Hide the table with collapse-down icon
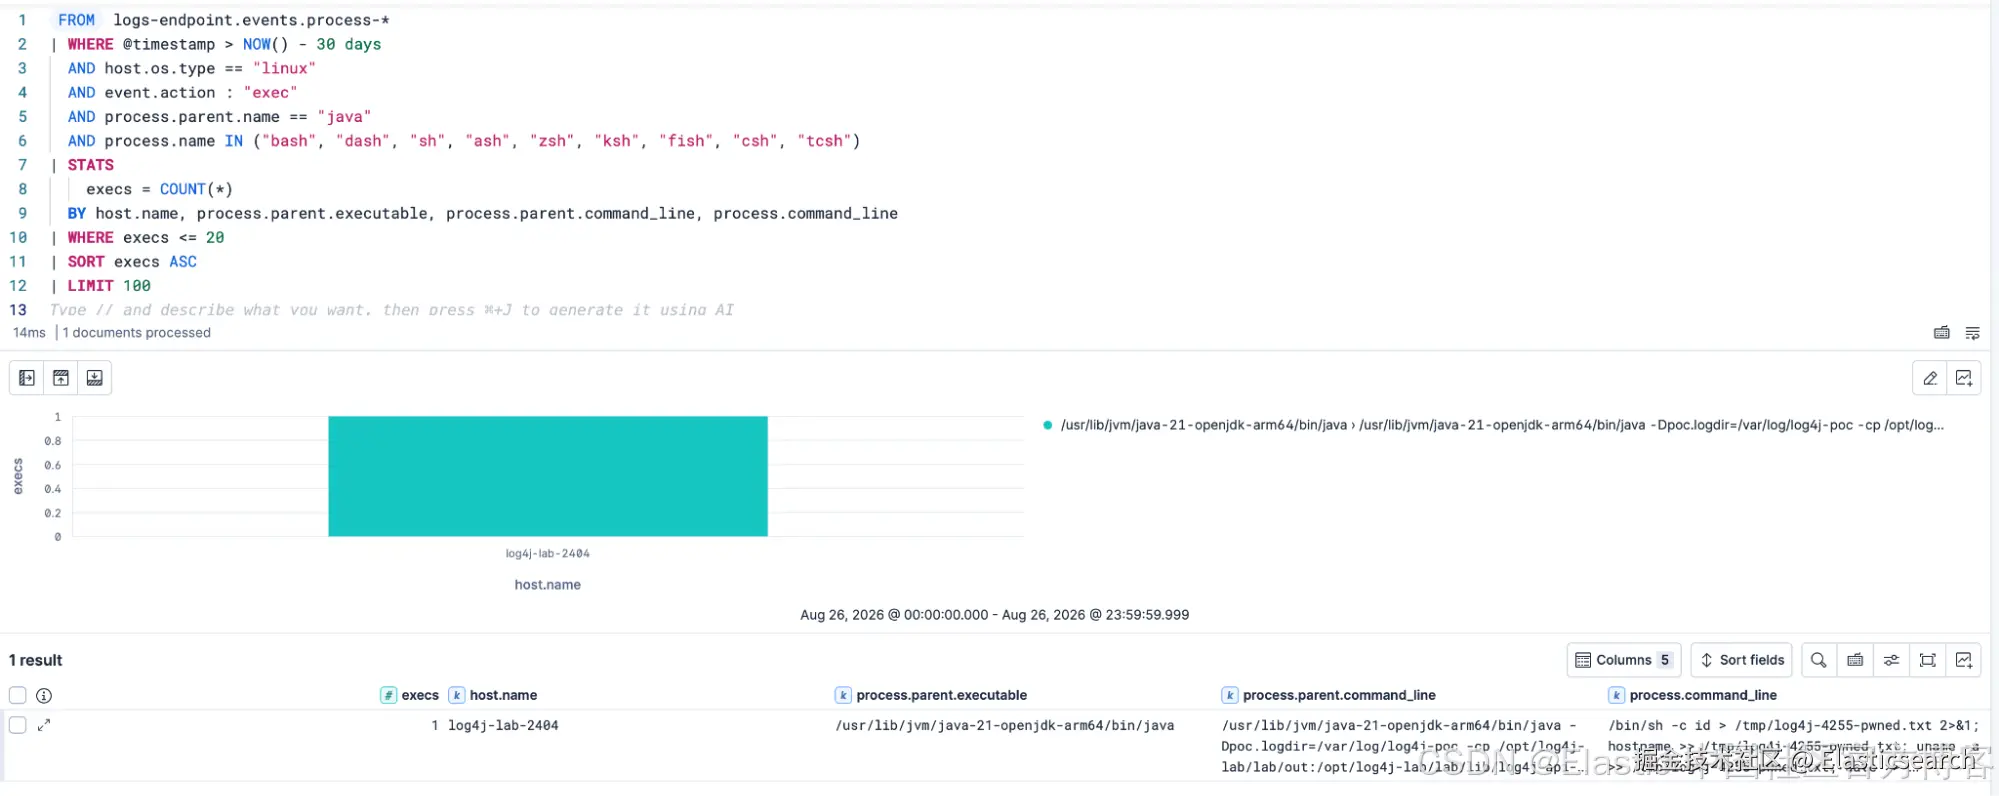1999x796 pixels. [95, 378]
